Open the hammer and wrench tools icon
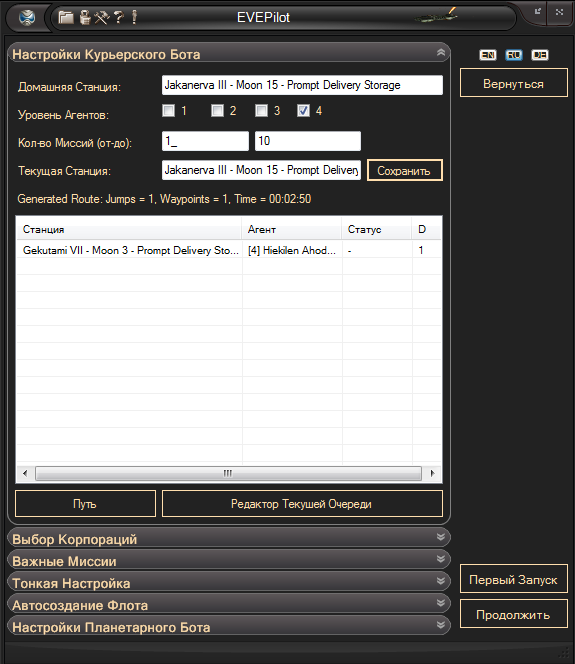575x664 pixels. [102, 17]
